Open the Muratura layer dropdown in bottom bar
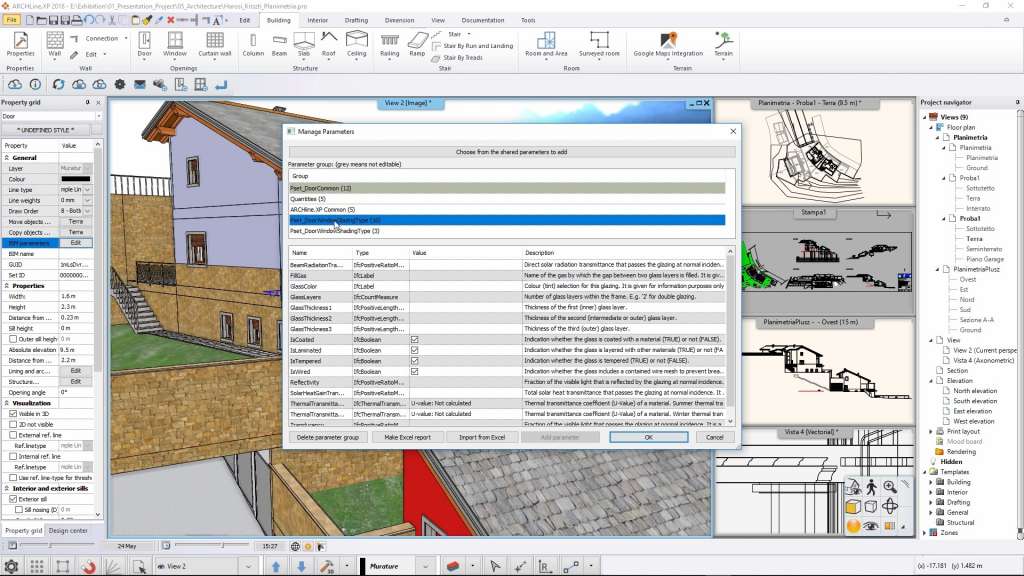 (x=425, y=566)
